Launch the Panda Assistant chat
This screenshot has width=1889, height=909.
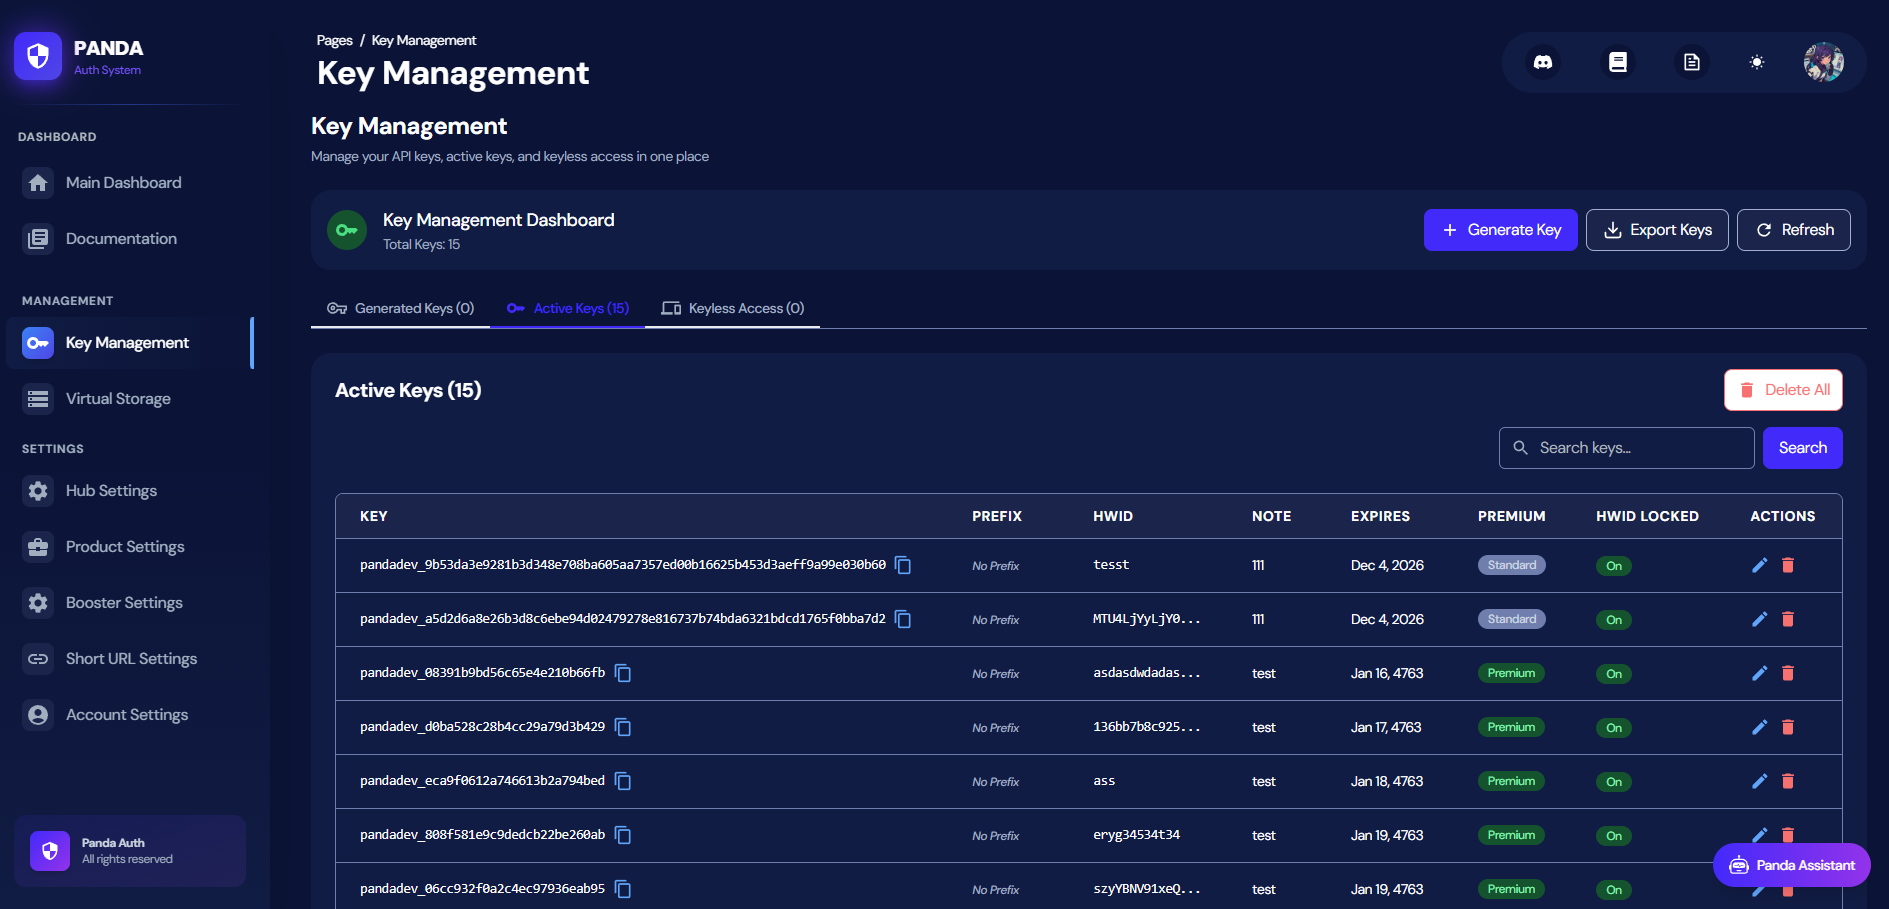pyautogui.click(x=1791, y=865)
